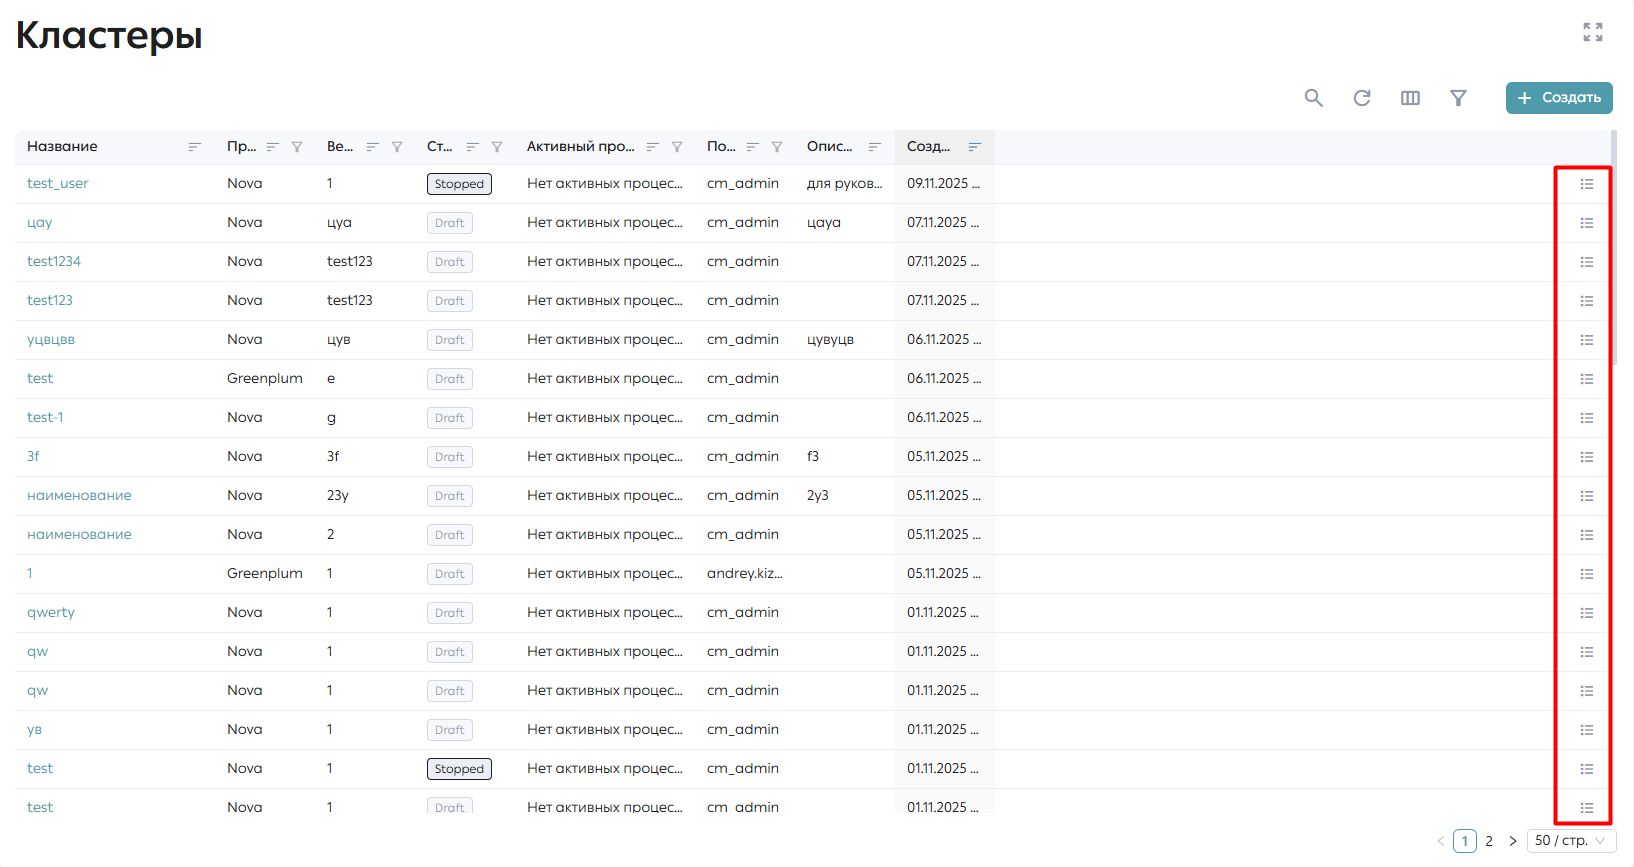Open actions menu for qwerty row
The image size is (1634, 867).
click(1586, 613)
